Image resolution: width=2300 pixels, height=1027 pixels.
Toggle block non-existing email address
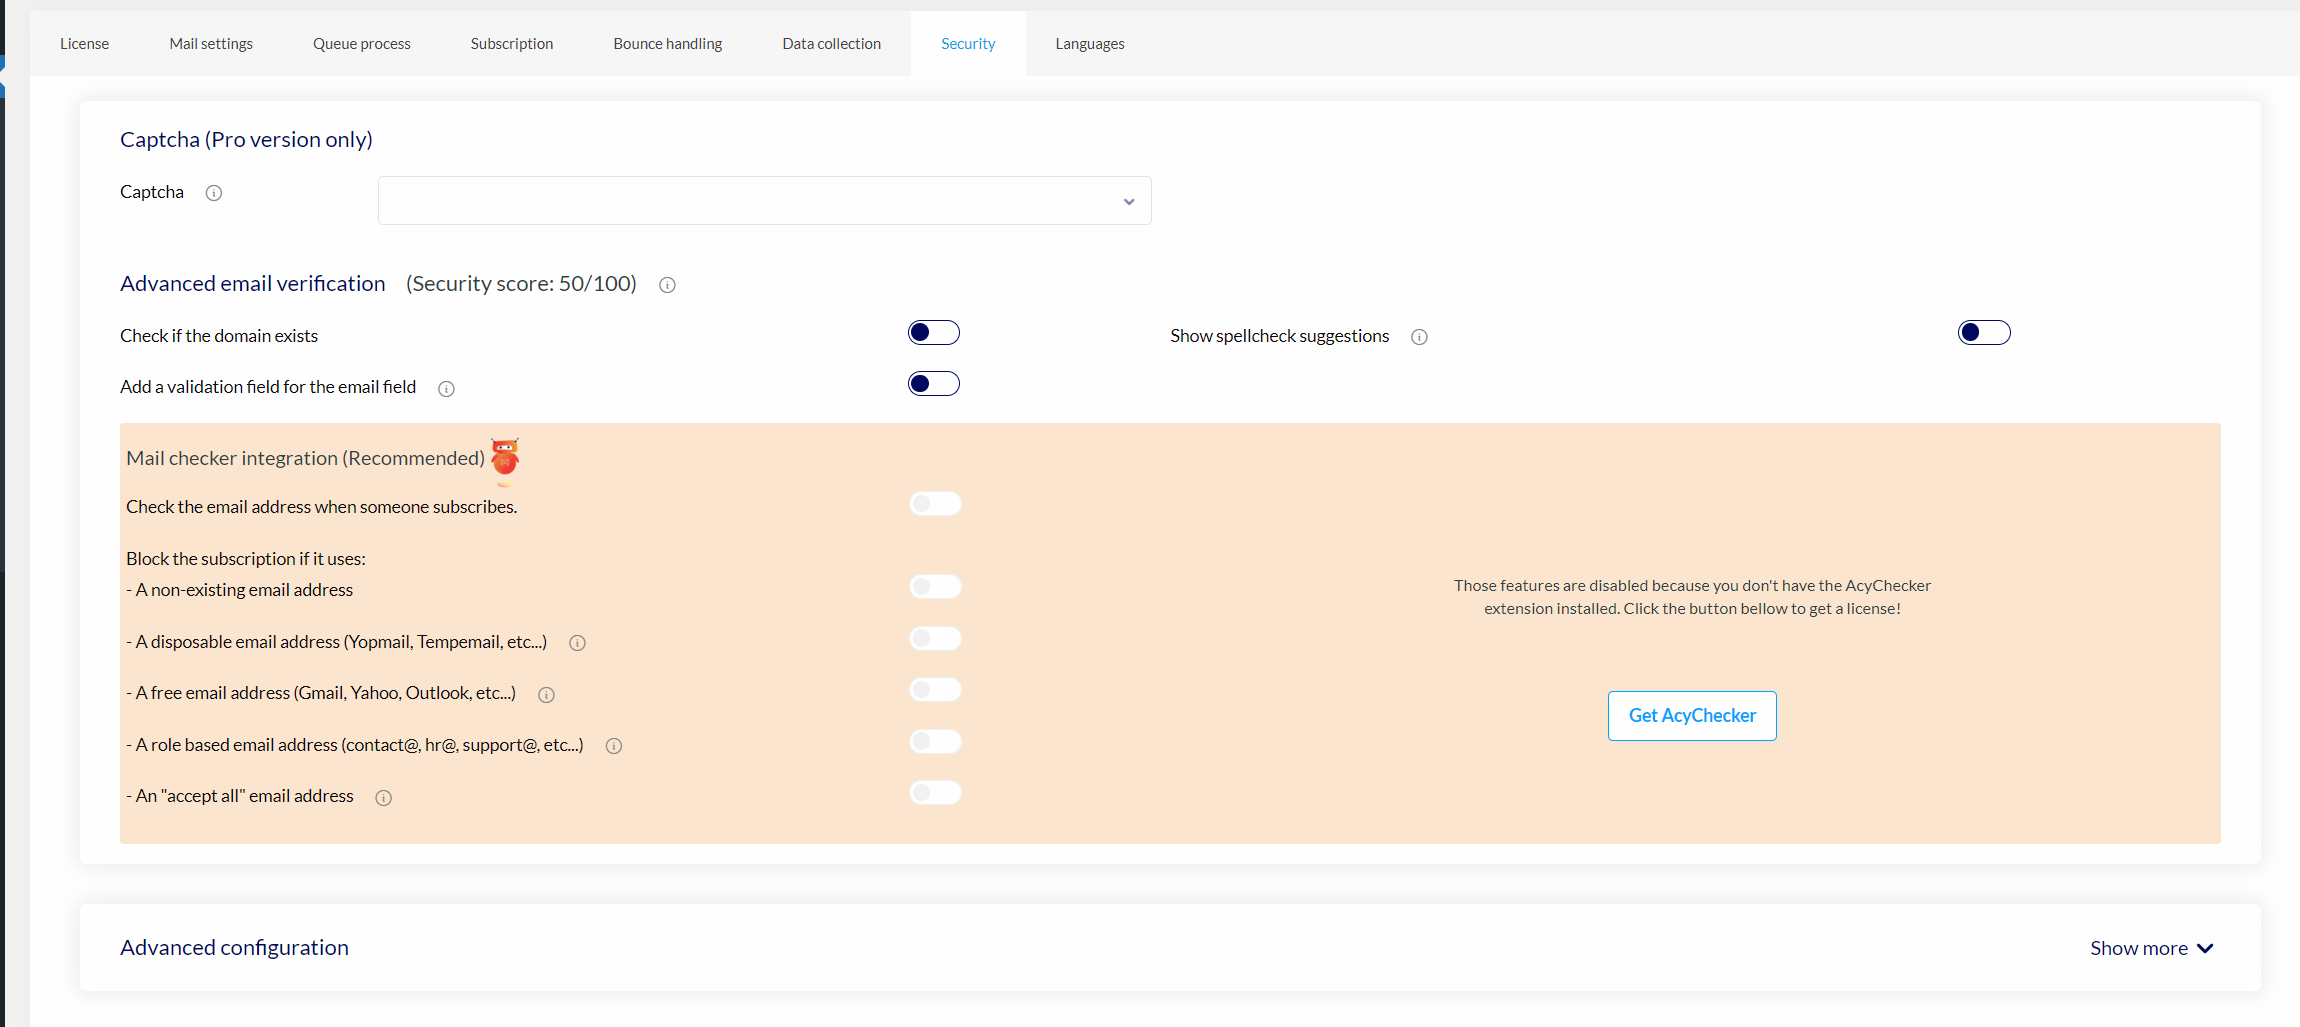click(935, 587)
